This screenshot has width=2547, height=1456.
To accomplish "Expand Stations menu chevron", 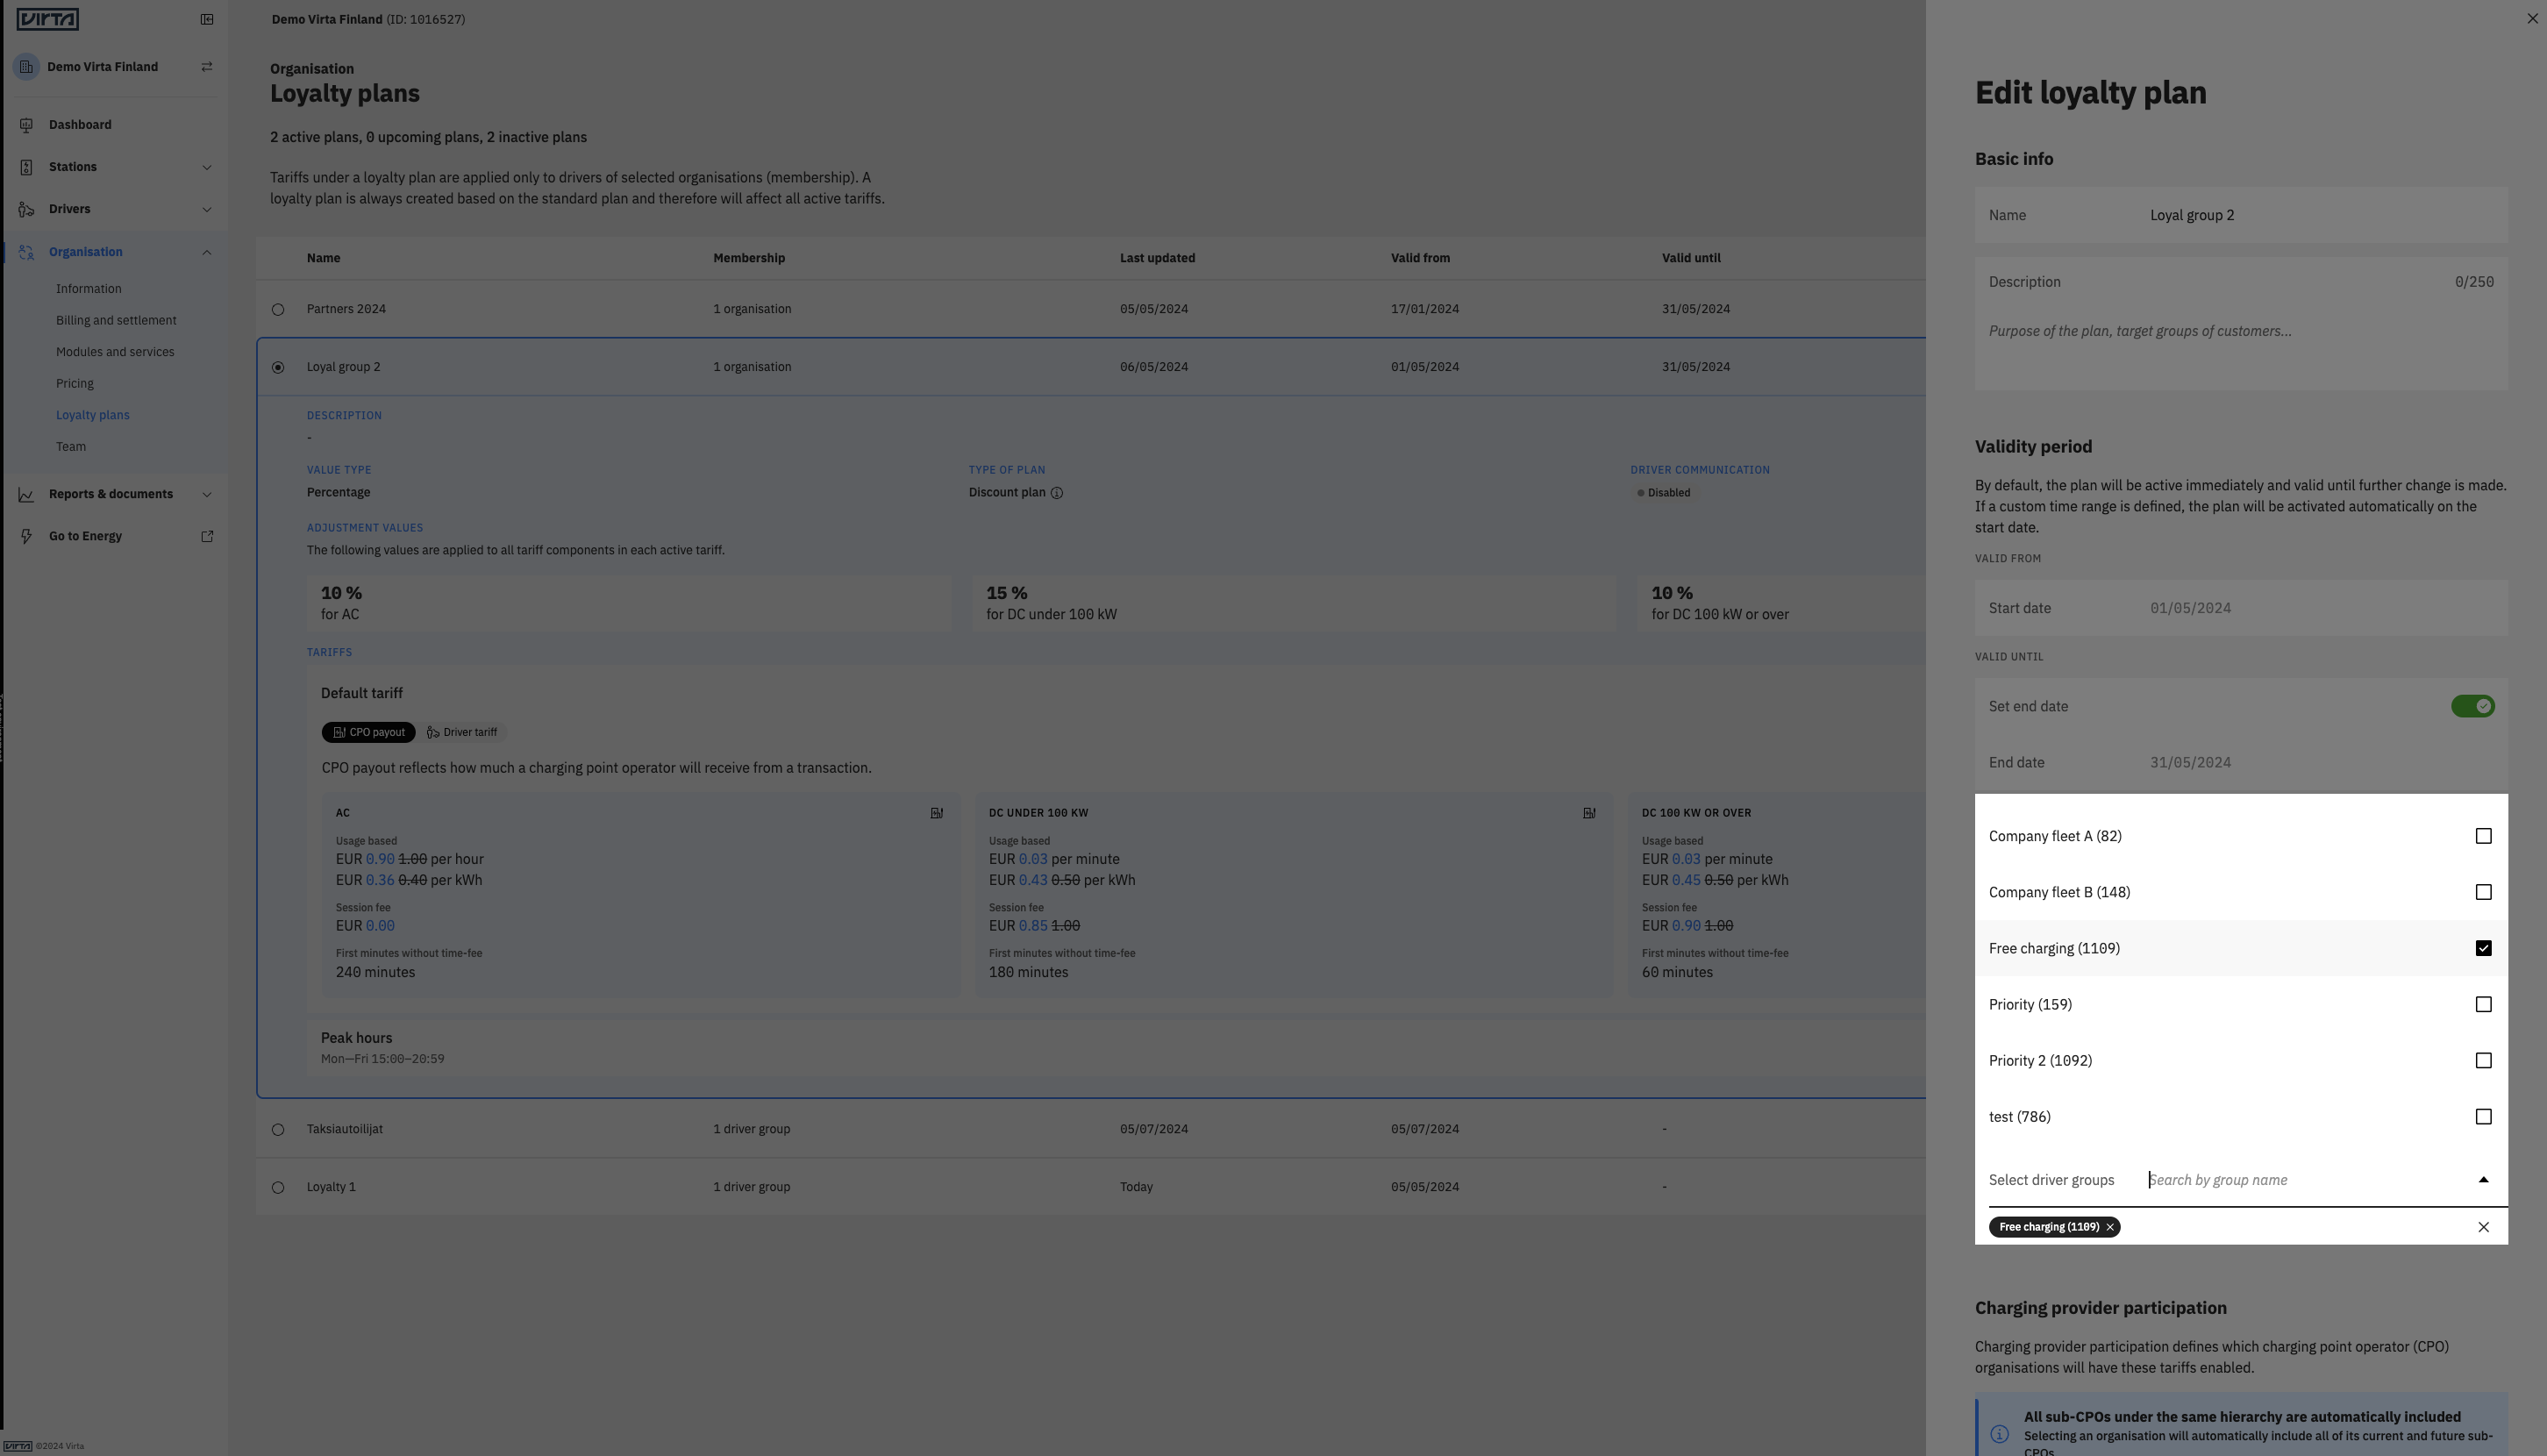I will pos(207,167).
